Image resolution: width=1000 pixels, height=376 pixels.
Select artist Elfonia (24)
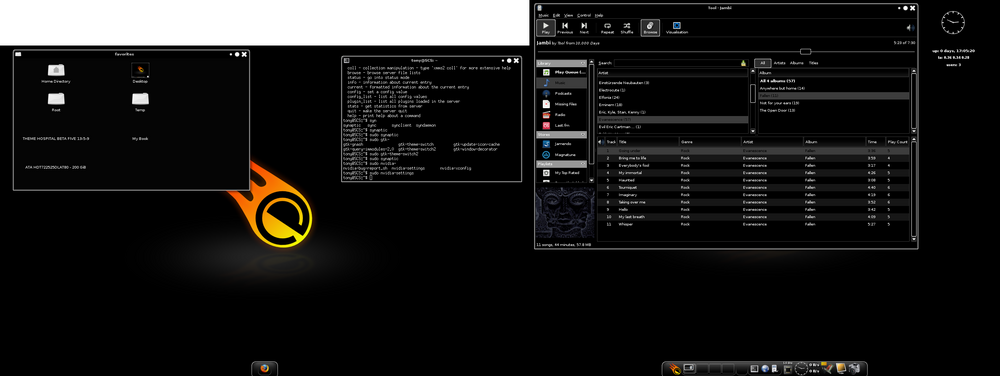672,98
